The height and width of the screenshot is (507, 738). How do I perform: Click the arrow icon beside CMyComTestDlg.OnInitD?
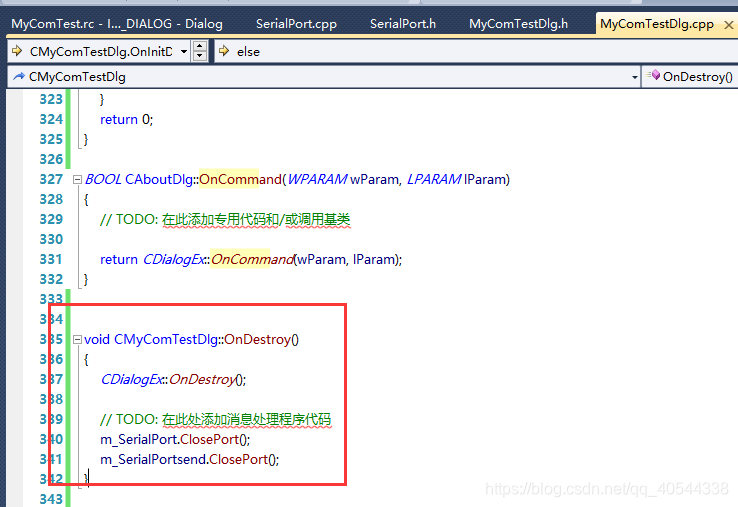[x=17, y=51]
